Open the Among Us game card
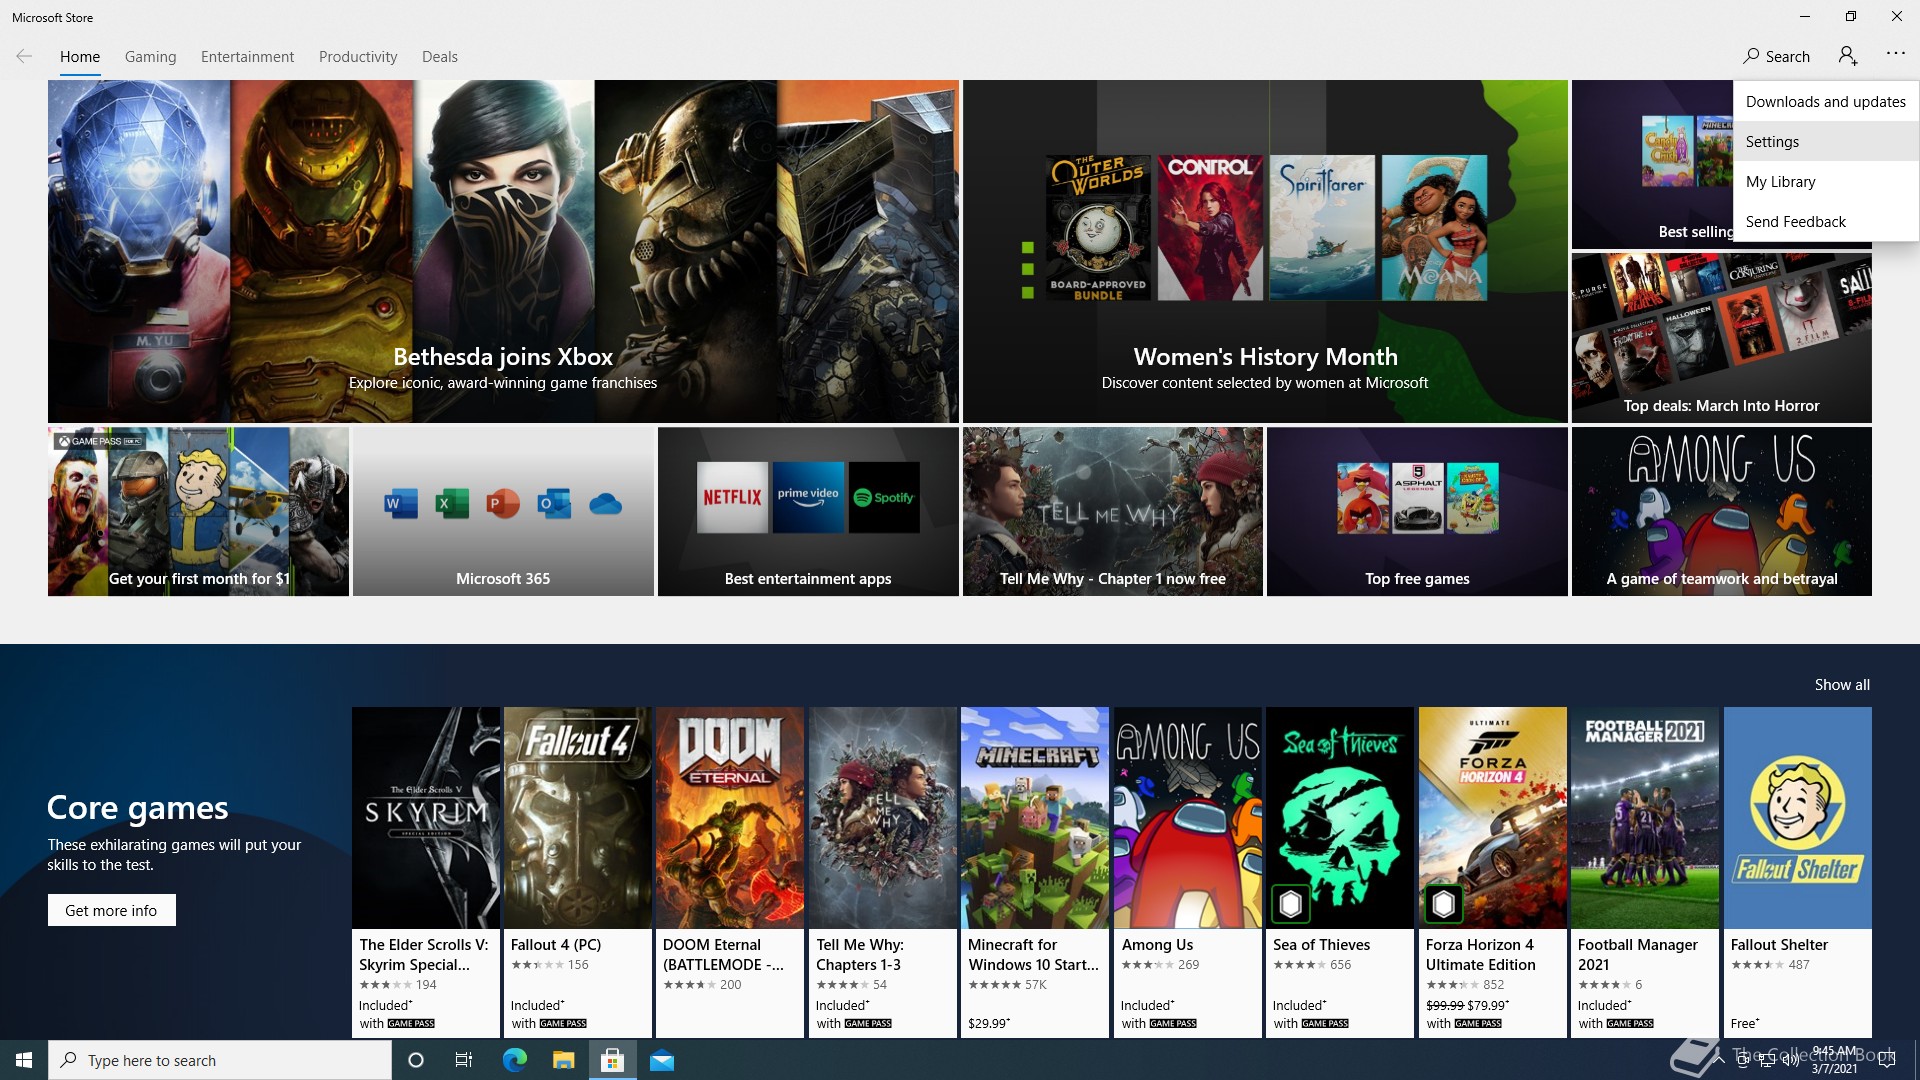 (1188, 872)
